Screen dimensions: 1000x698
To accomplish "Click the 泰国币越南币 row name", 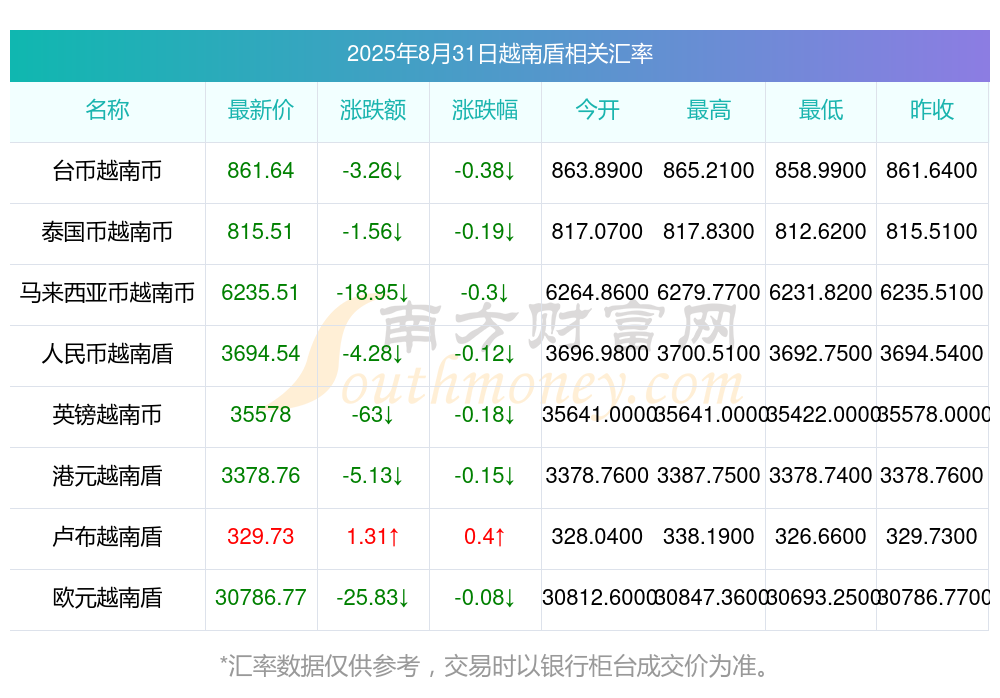I will (x=107, y=232).
